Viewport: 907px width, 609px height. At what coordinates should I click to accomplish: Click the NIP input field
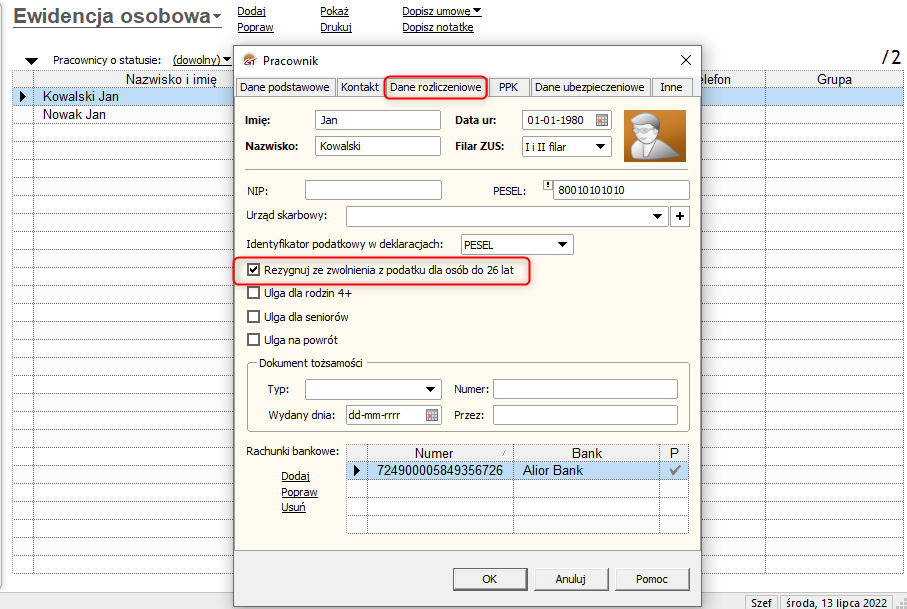[x=373, y=190]
